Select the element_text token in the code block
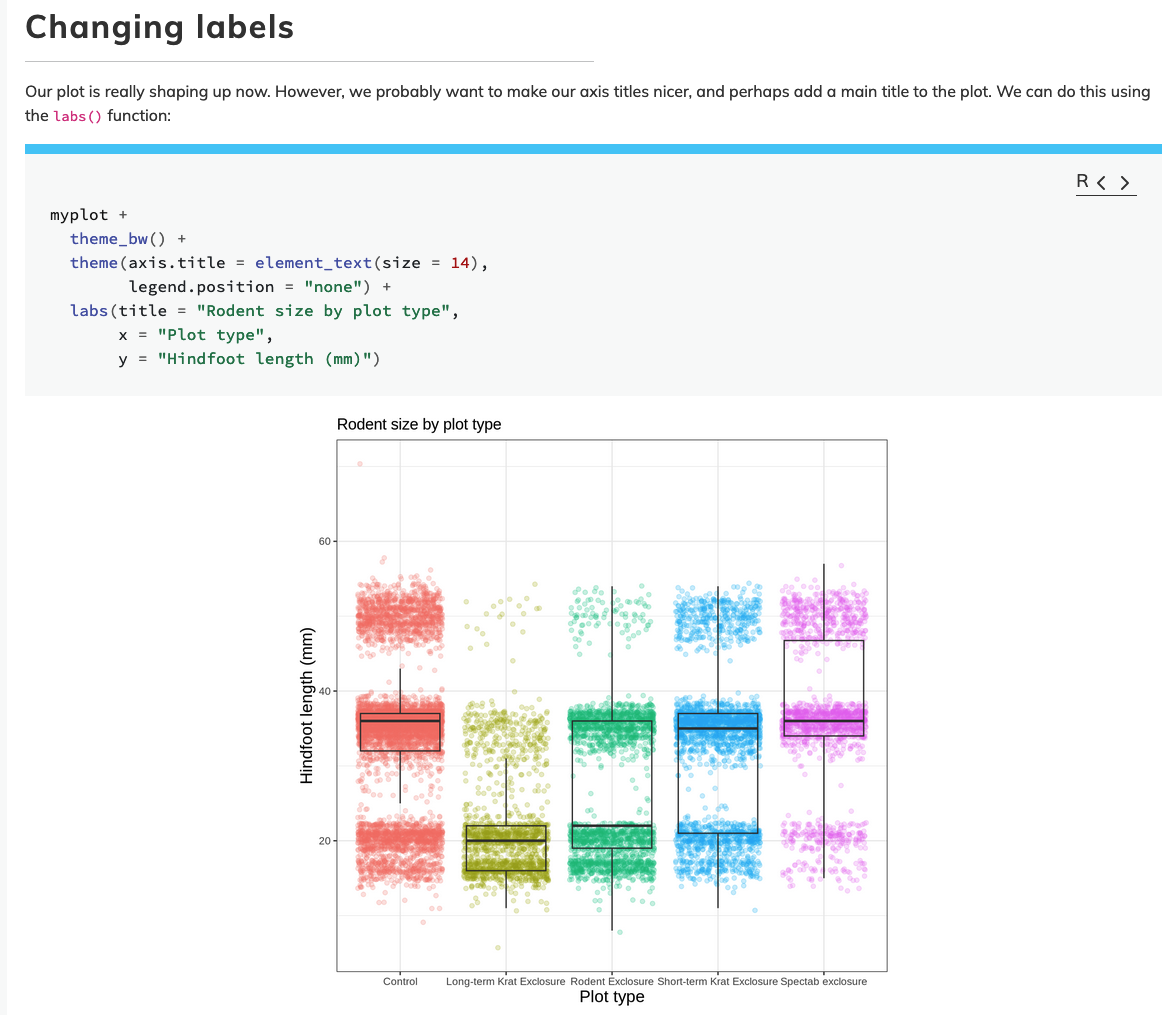The image size is (1166, 1015). tap(313, 262)
